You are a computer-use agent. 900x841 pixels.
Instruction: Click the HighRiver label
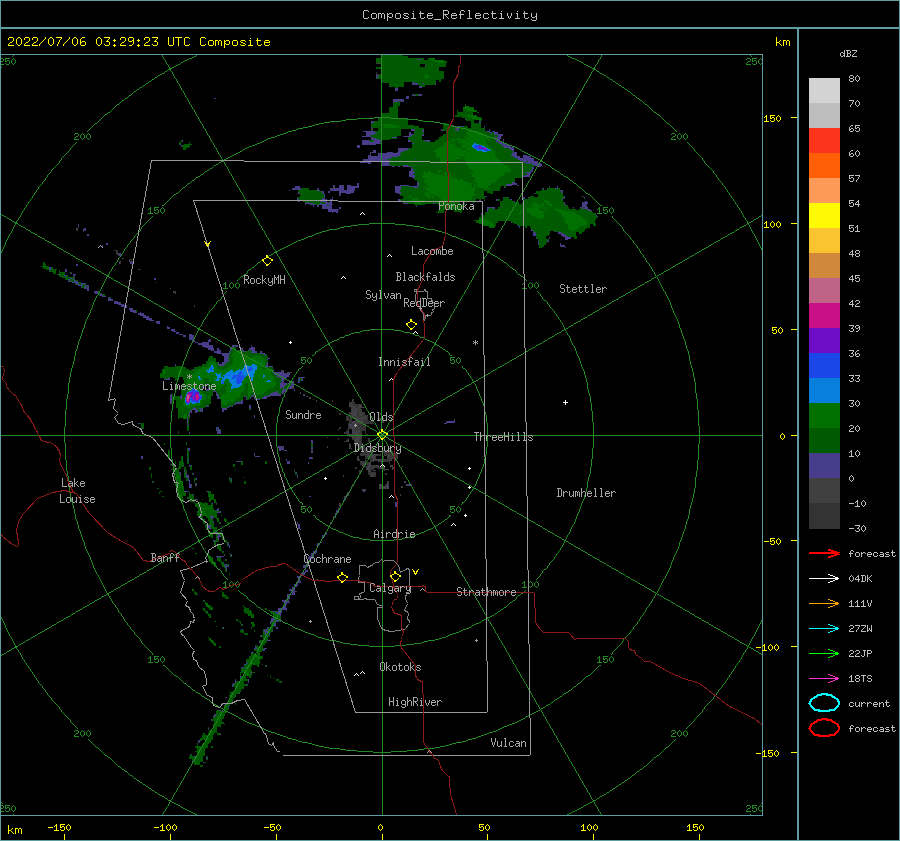pyautogui.click(x=415, y=702)
